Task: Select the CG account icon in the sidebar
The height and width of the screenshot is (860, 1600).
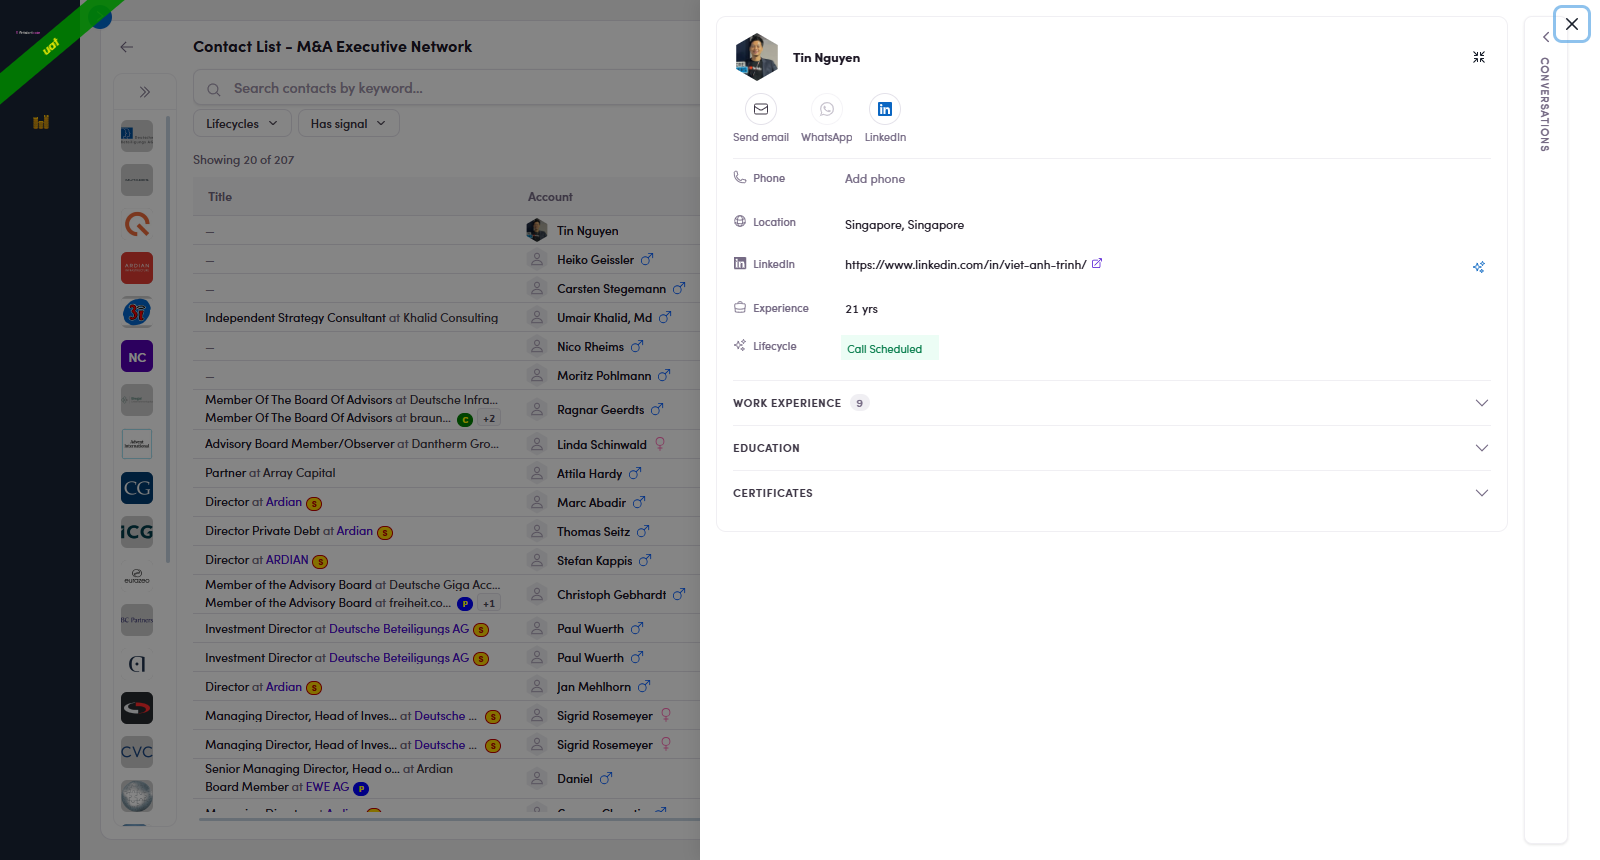Action: point(137,488)
